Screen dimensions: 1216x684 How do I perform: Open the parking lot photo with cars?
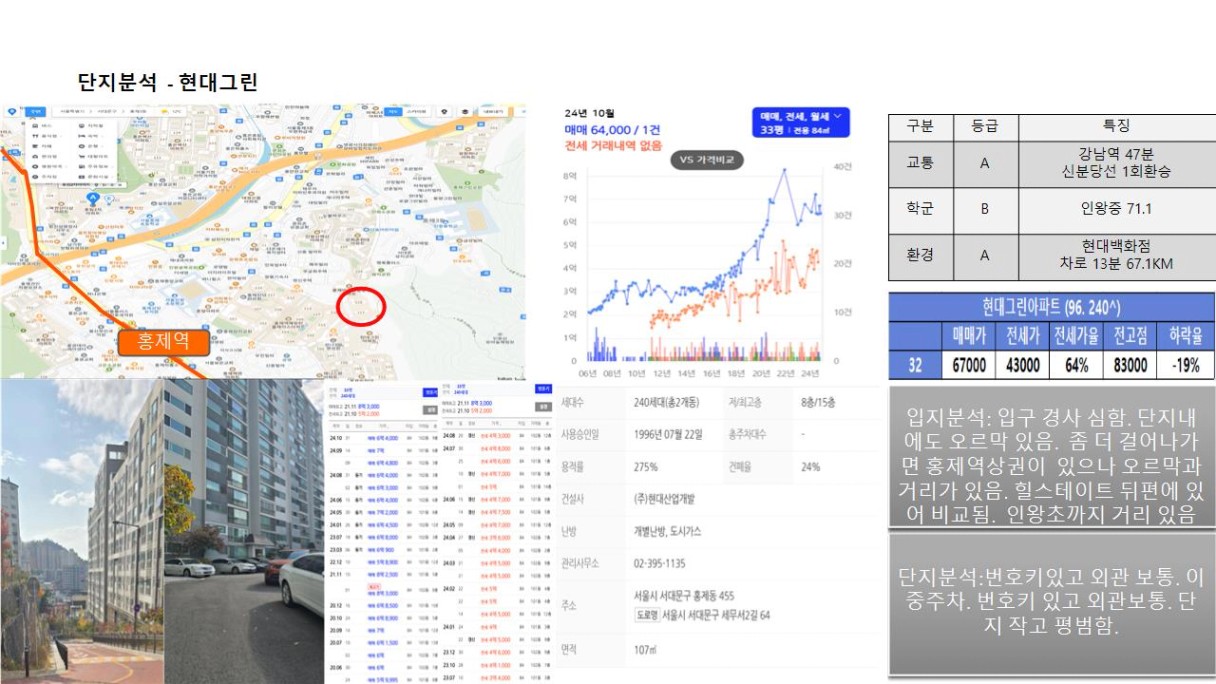point(244,531)
